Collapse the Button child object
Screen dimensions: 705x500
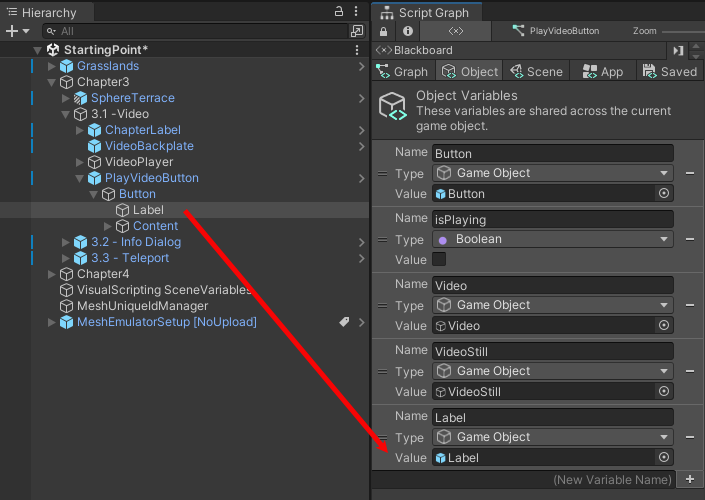point(94,195)
